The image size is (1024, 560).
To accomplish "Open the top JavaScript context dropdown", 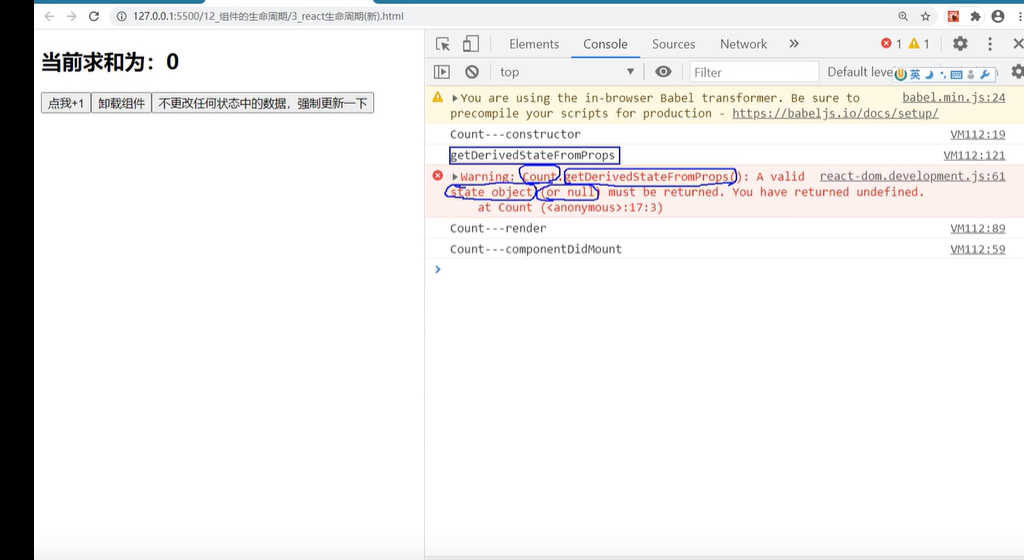I will [567, 72].
